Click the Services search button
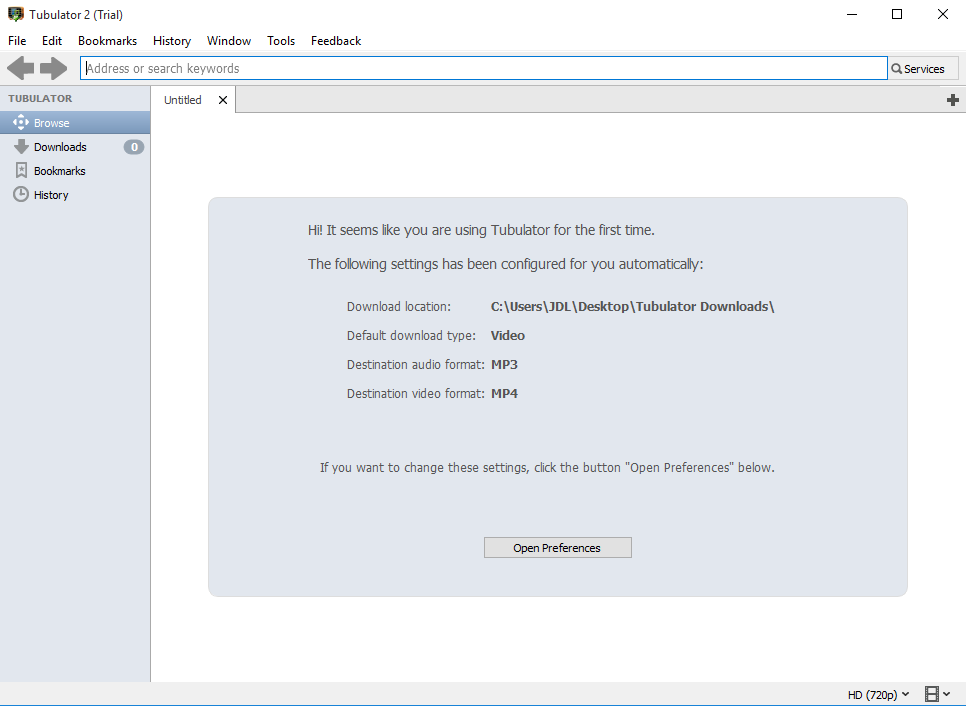This screenshot has height=706, width=966. pos(923,68)
